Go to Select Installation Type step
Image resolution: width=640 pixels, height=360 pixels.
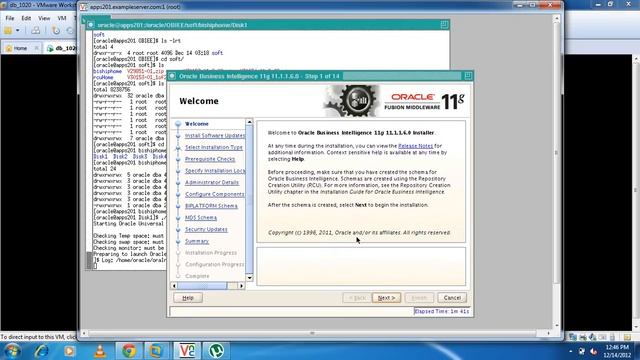point(214,147)
